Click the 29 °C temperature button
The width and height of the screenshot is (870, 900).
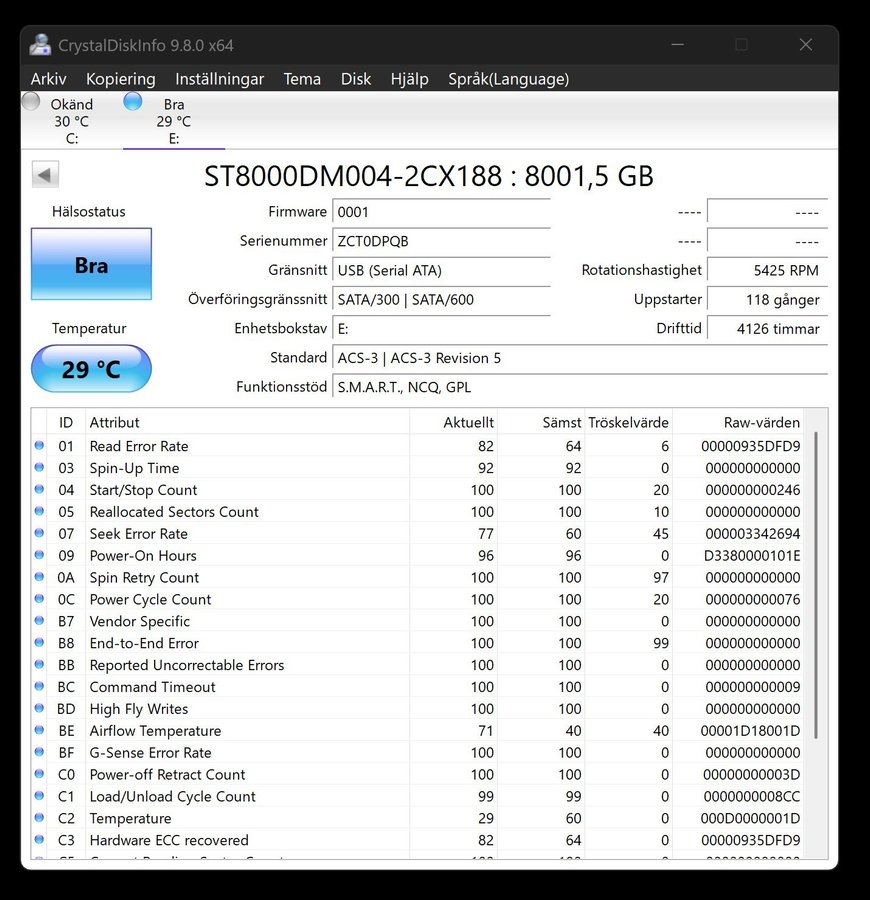pos(91,368)
